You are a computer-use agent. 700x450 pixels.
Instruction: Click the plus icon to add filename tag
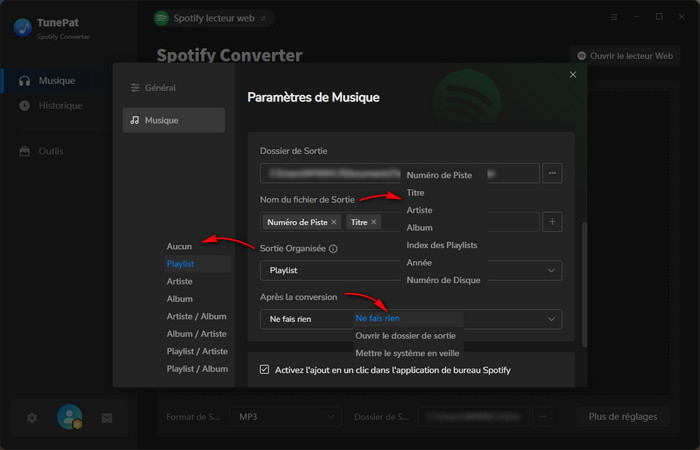click(x=552, y=222)
